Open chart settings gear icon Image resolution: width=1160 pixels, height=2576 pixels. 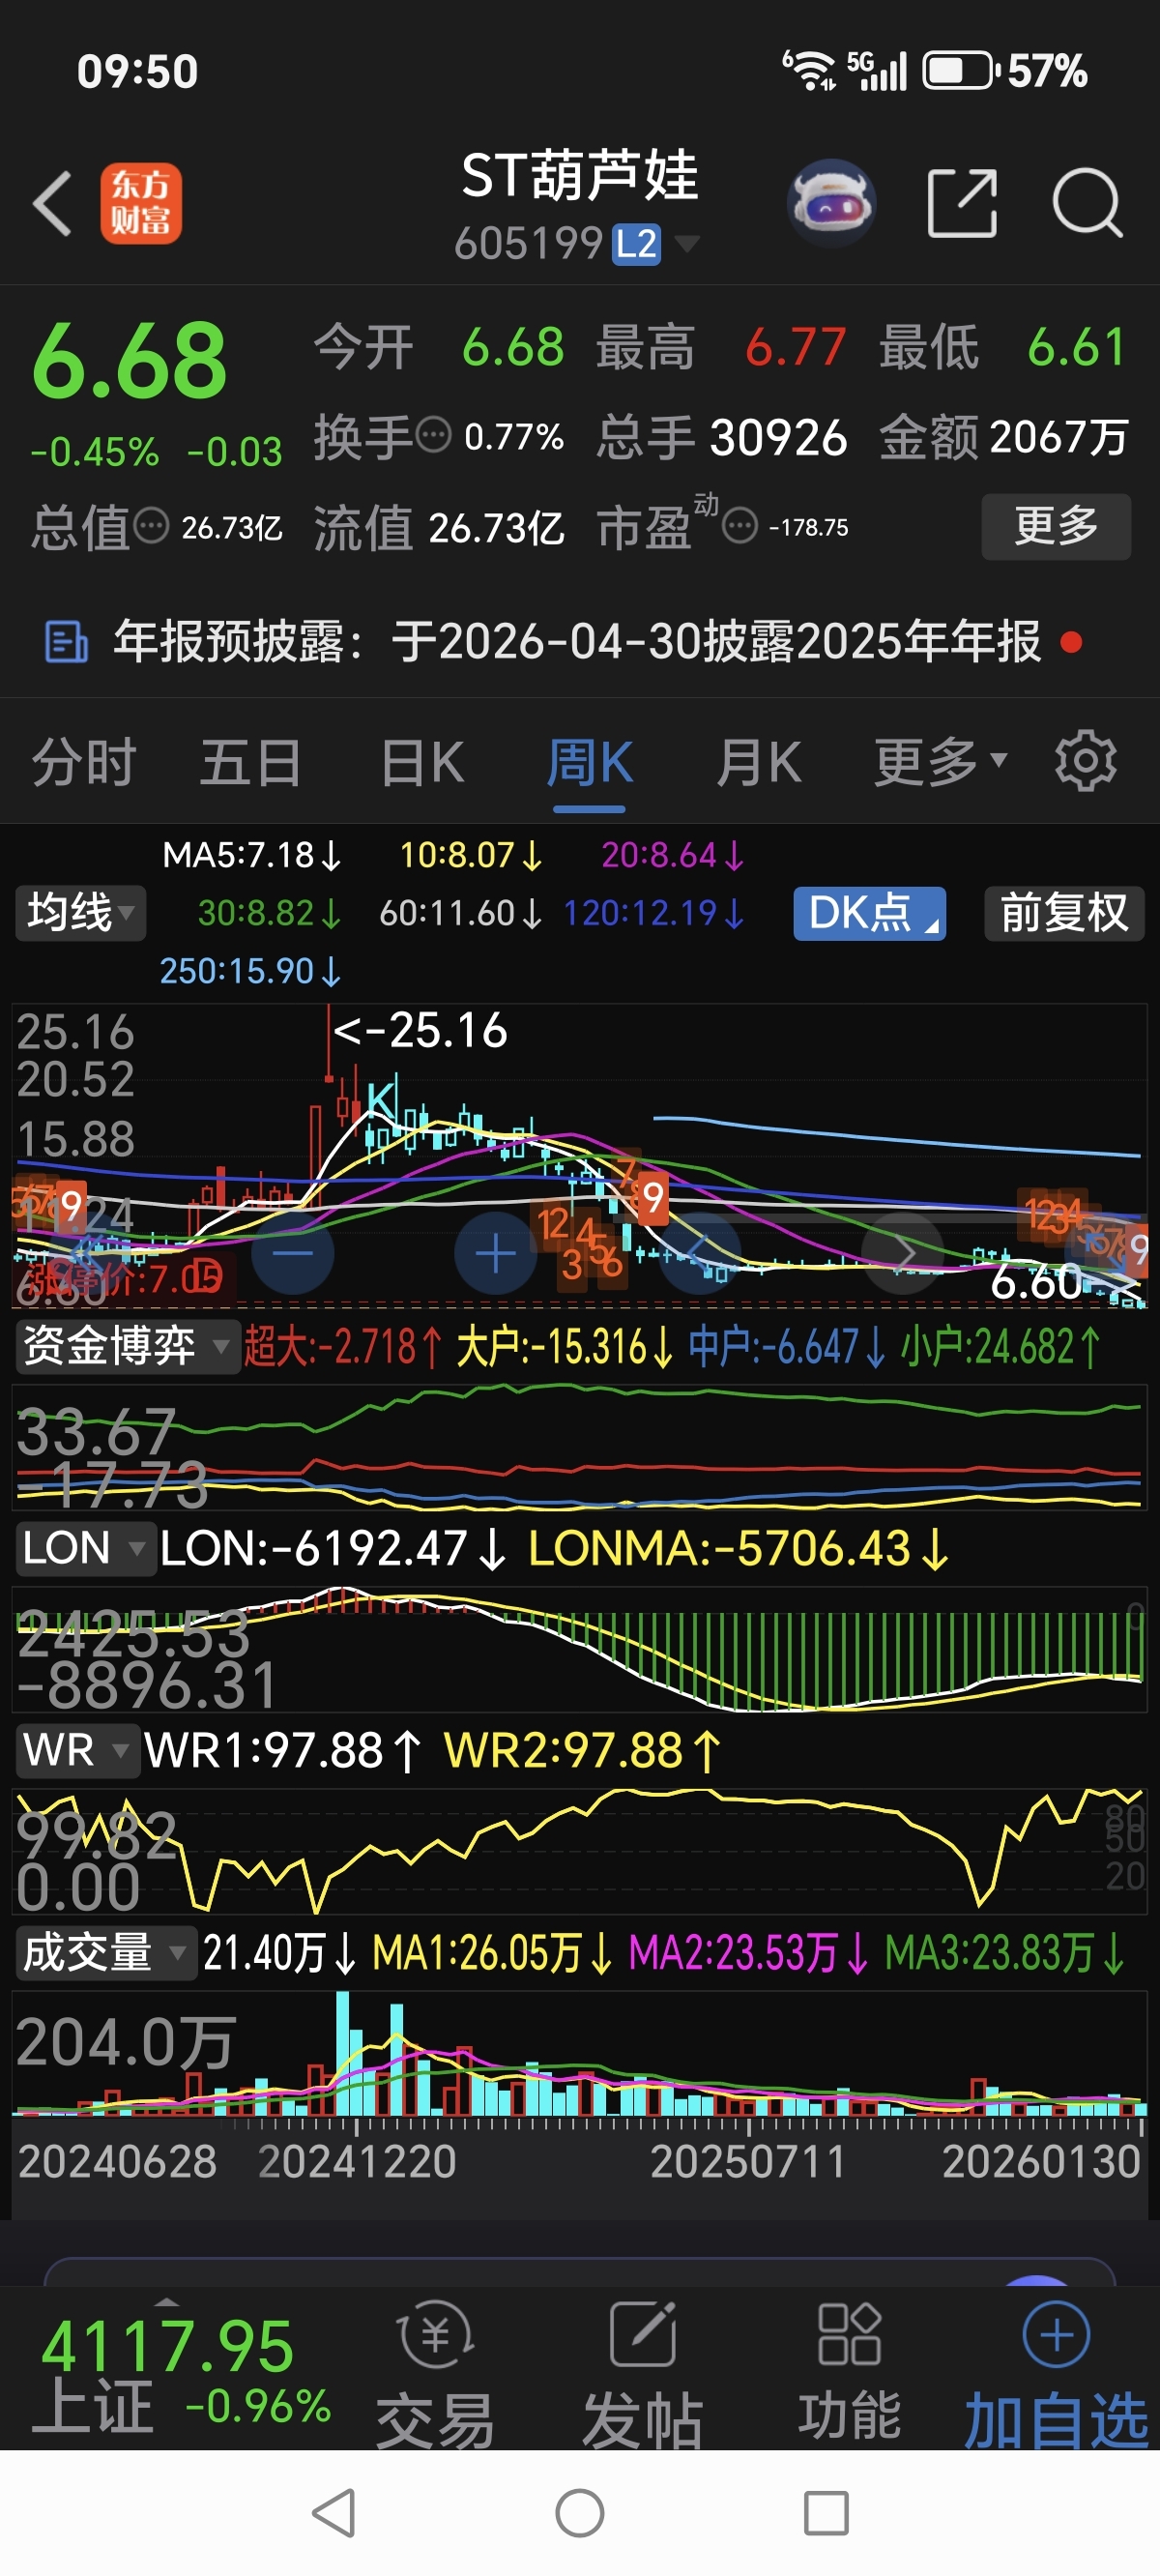click(x=1085, y=762)
